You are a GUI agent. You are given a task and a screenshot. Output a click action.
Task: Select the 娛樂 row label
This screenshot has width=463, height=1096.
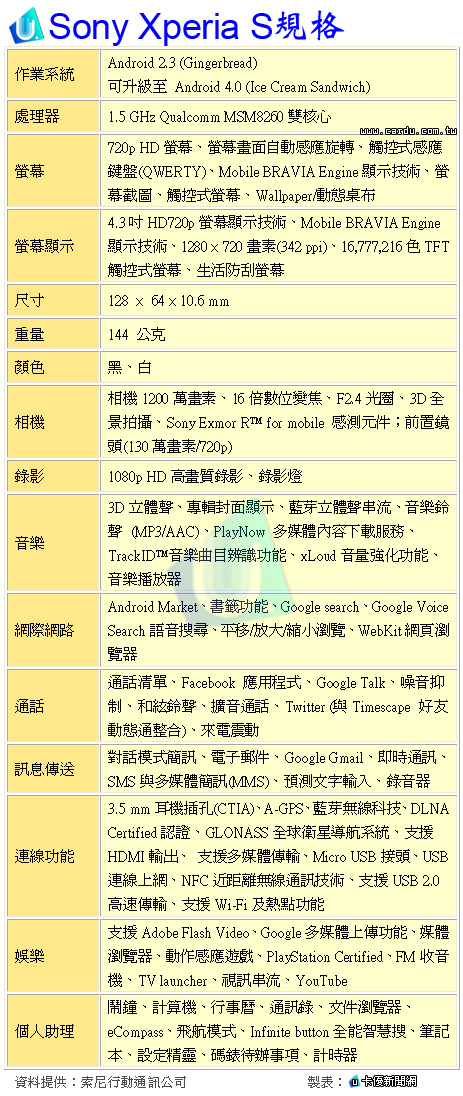click(x=29, y=956)
